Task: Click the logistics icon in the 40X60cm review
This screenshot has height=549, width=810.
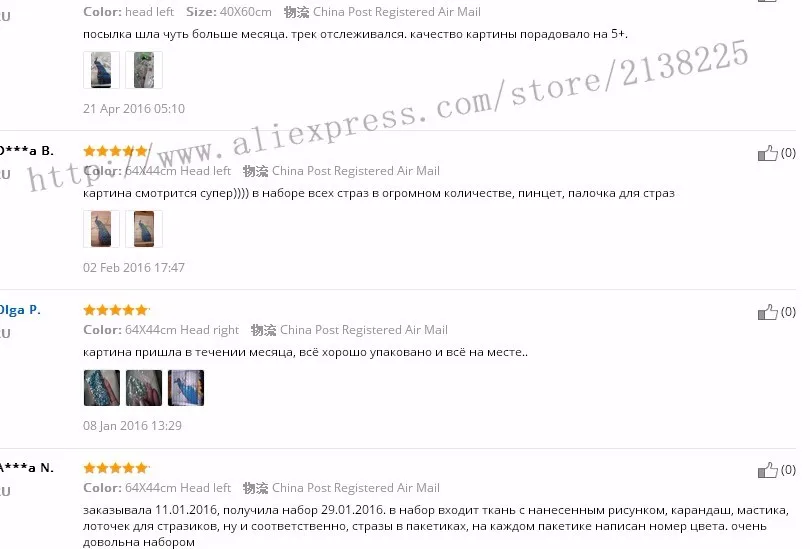Action: (297, 12)
